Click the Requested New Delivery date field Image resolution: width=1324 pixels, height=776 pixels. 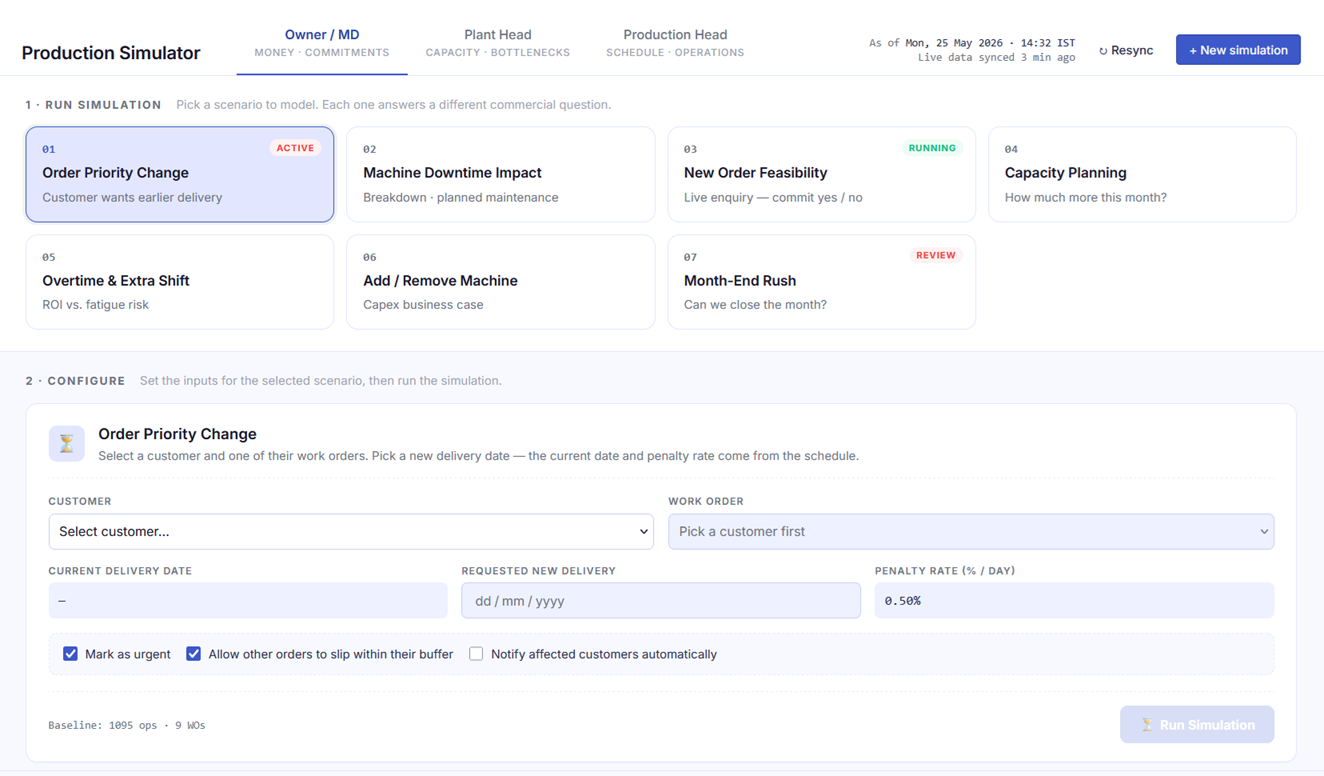[661, 601]
